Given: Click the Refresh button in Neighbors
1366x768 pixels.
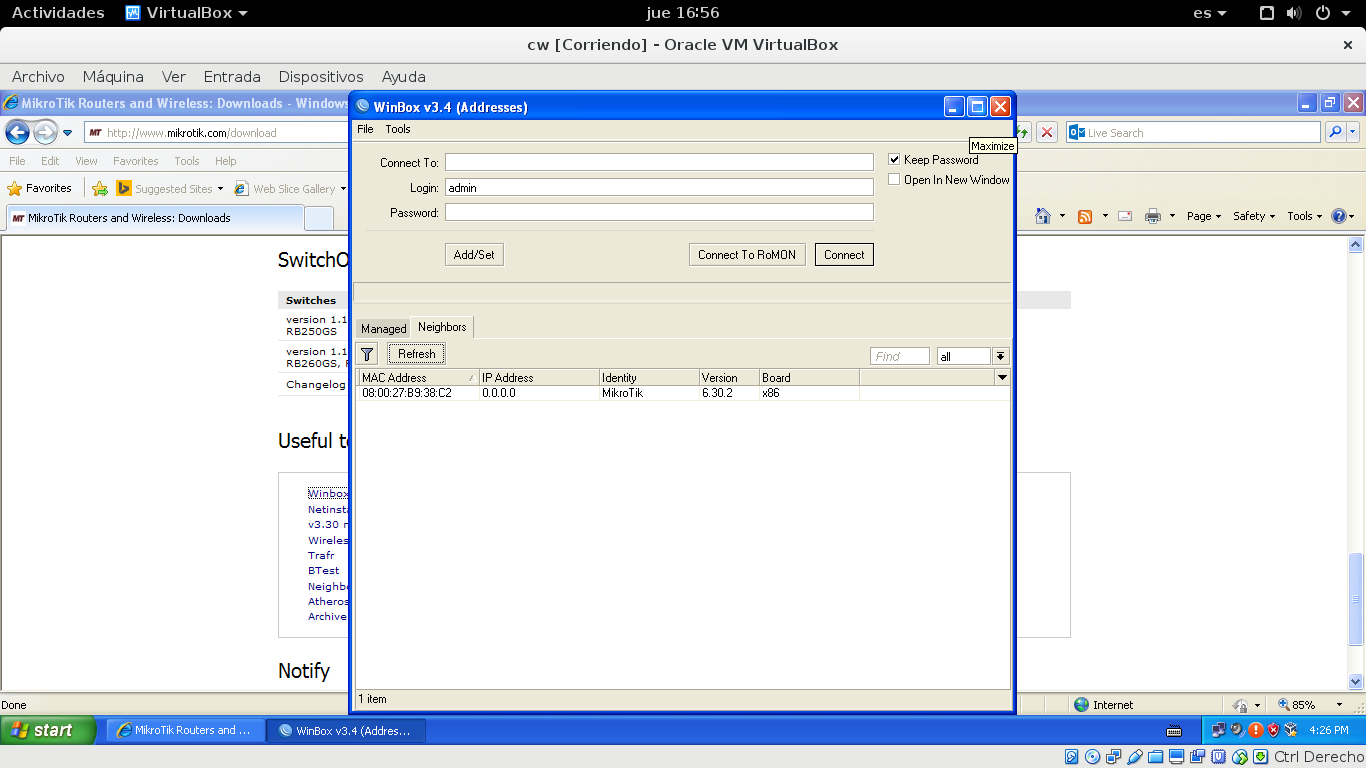Looking at the screenshot, I should coord(417,354).
